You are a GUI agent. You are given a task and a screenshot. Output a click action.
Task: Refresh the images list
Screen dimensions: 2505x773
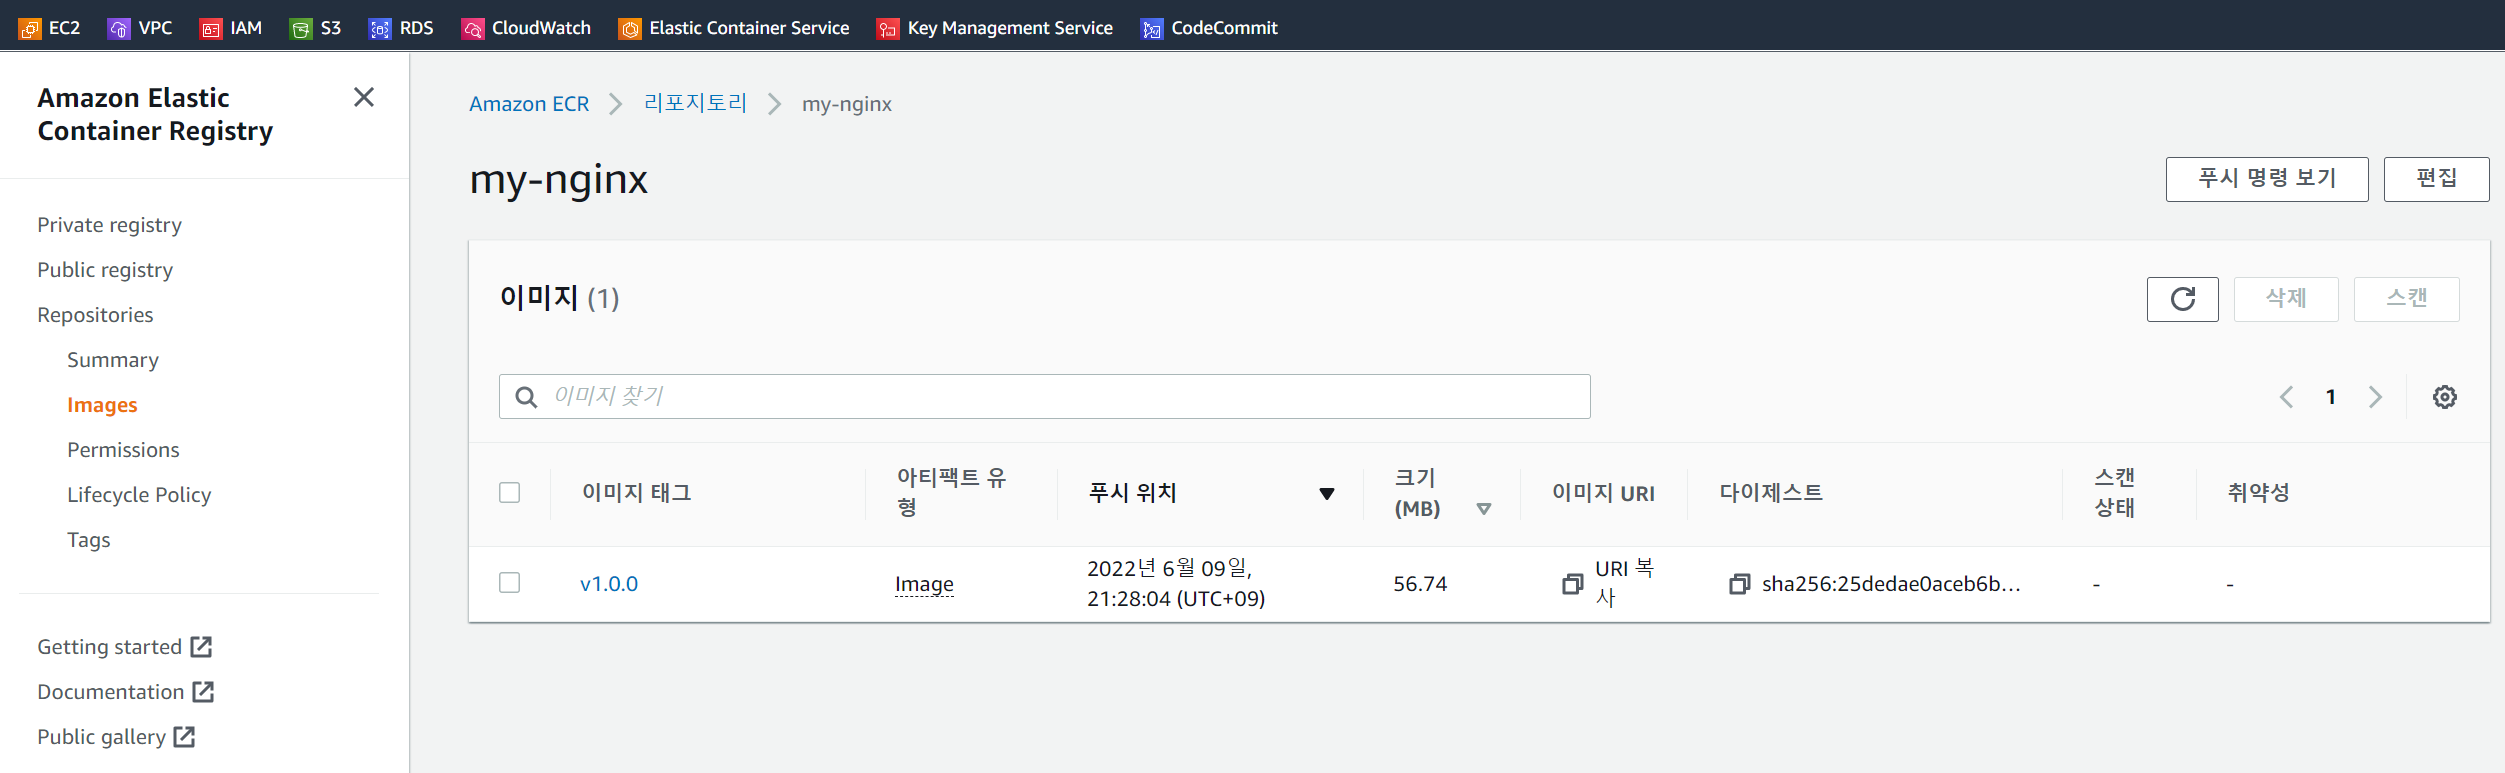[2182, 299]
